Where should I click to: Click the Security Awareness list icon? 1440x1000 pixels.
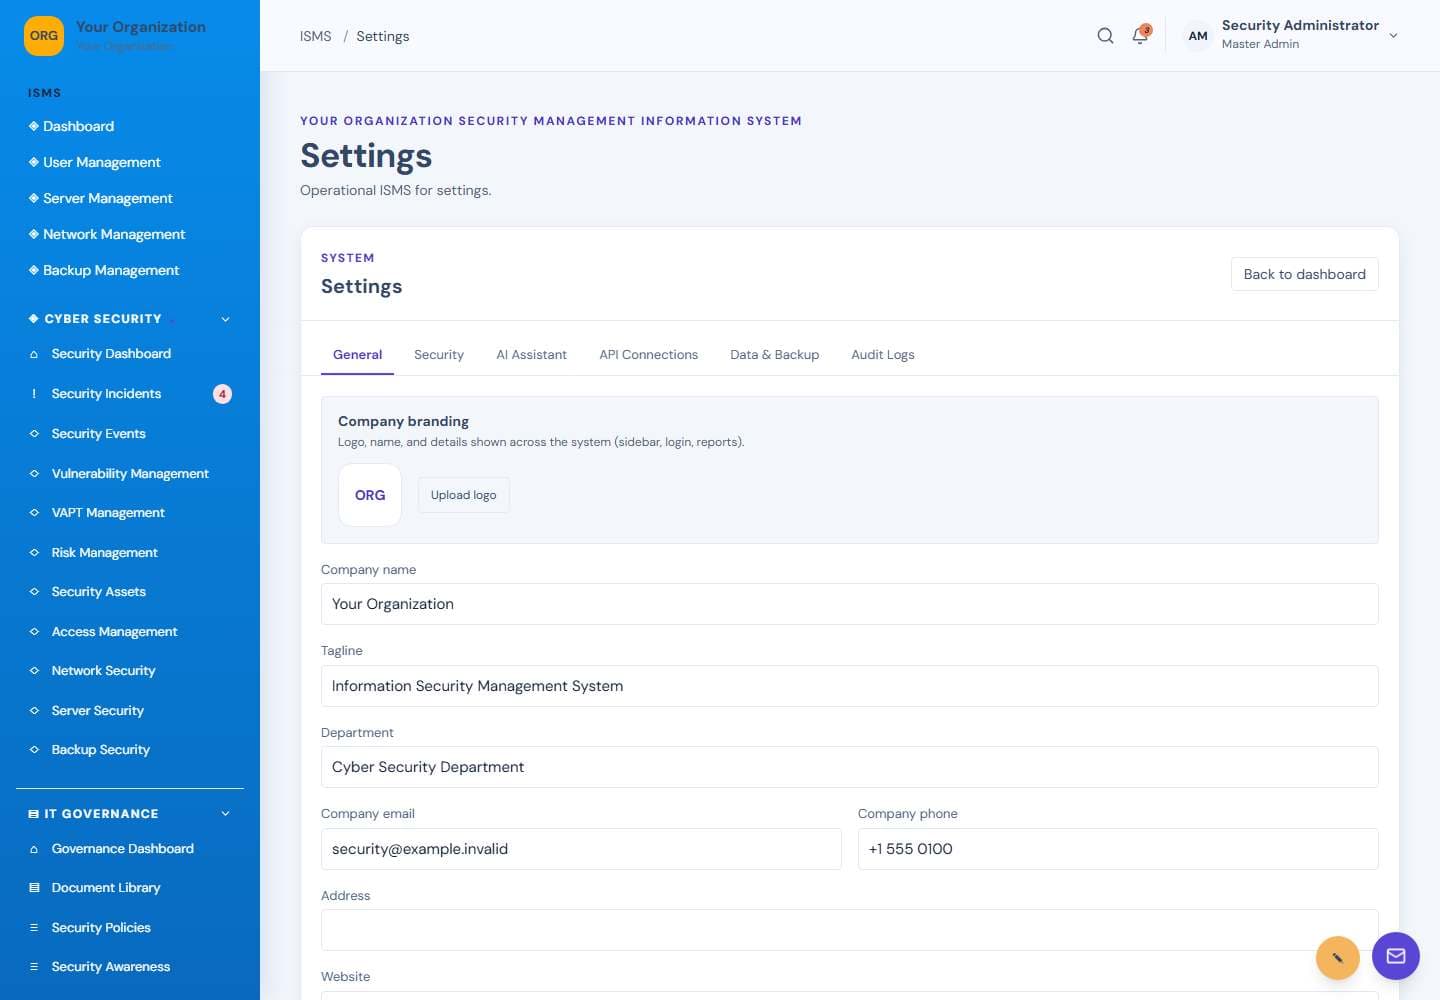34,967
